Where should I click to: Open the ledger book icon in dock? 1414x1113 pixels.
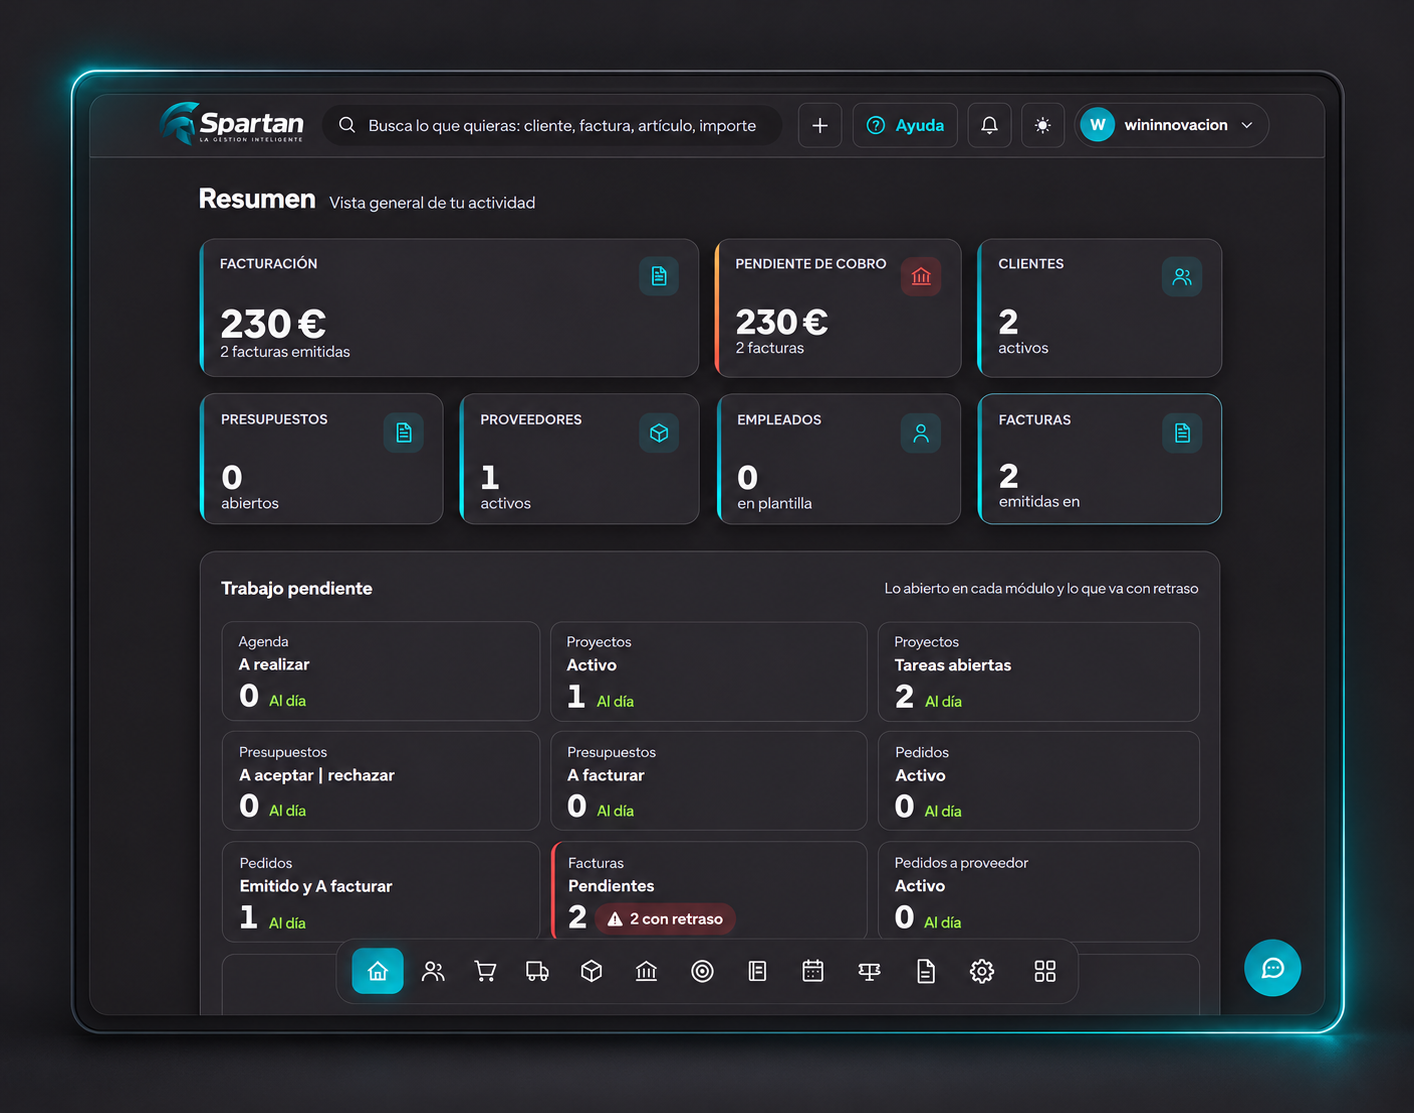pyautogui.click(x=757, y=971)
